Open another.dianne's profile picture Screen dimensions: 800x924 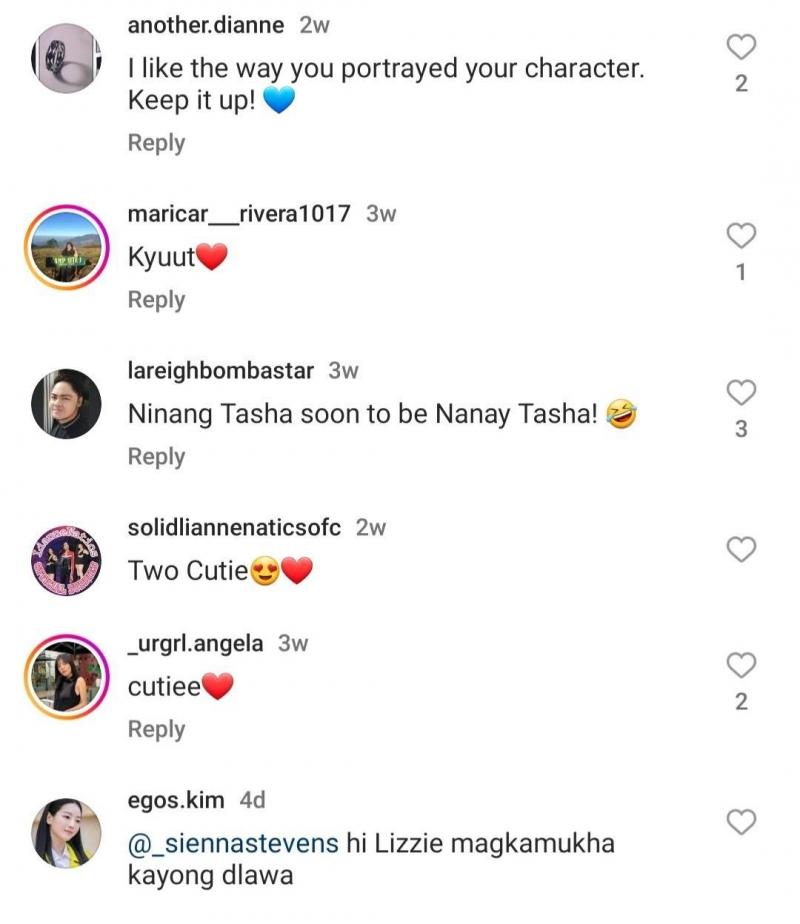(66, 59)
